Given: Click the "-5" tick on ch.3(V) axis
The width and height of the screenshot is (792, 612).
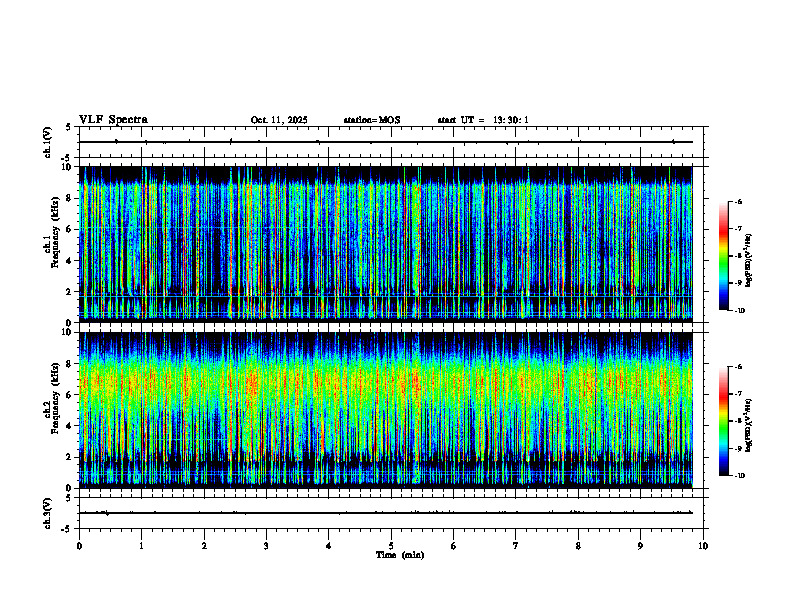Looking at the screenshot, I should point(68,529).
